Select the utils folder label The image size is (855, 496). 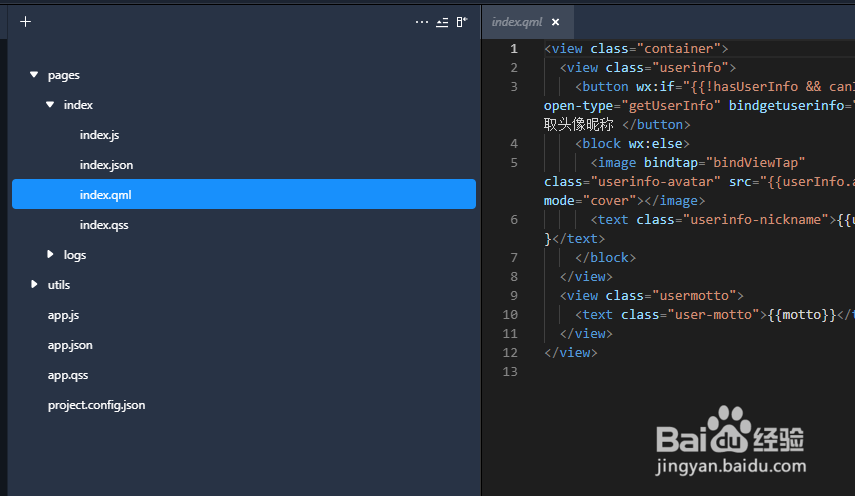pyautogui.click(x=59, y=285)
